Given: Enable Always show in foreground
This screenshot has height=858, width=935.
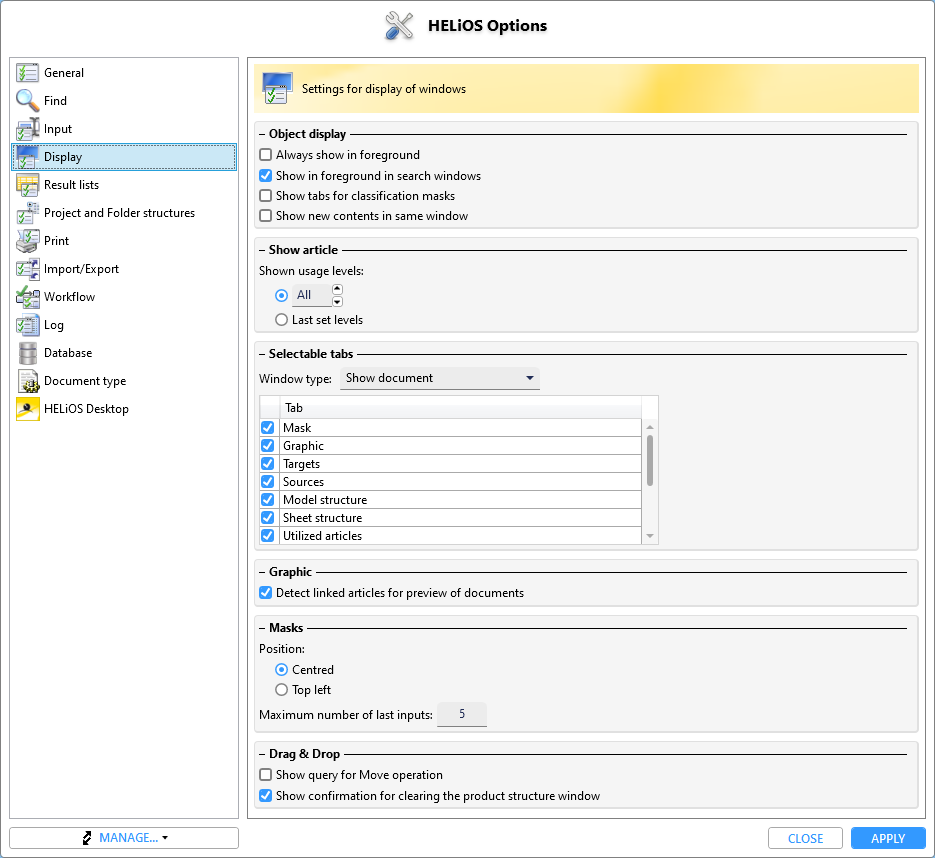Looking at the screenshot, I should 265,155.
